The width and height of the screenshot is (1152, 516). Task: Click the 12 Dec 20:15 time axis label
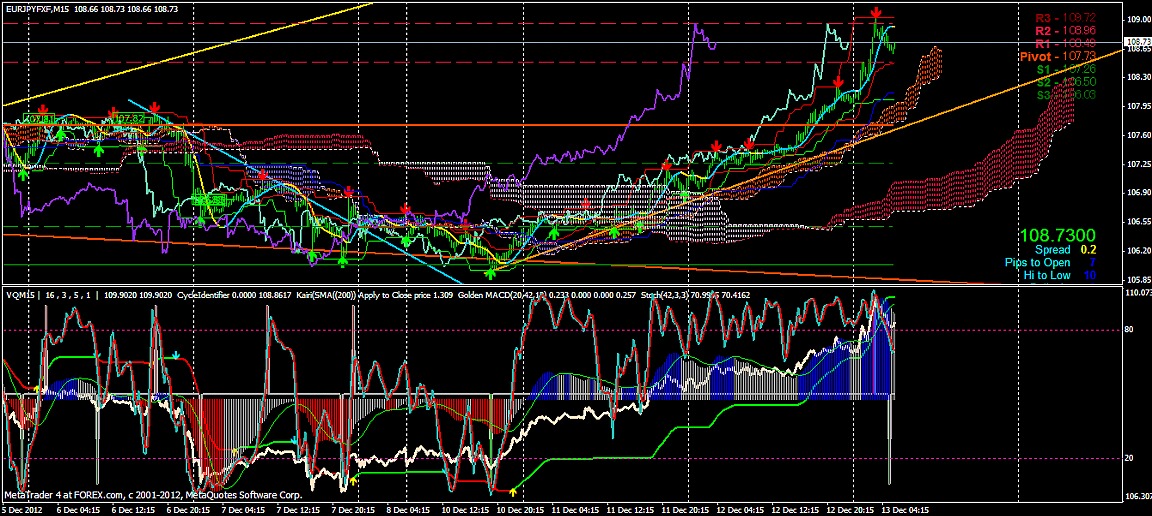(x=849, y=509)
